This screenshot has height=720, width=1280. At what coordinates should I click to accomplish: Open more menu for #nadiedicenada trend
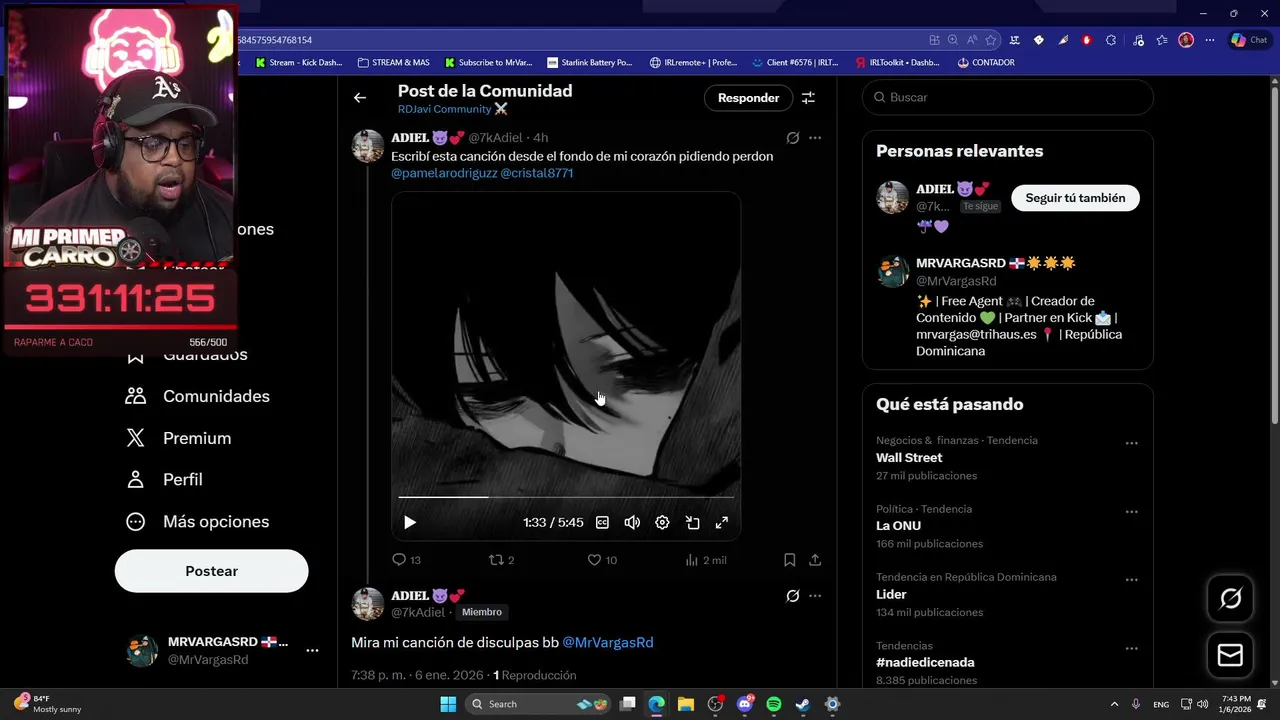click(x=1131, y=648)
